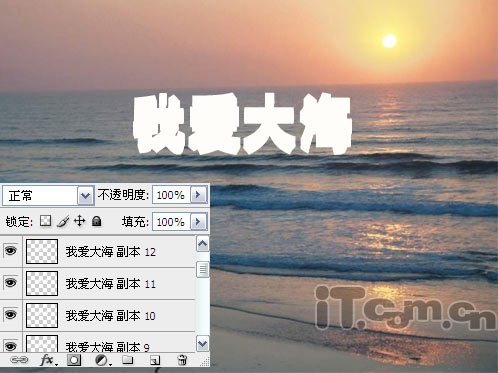This screenshot has height=373, width=498.
Task: Delete layer with trash icon
Action: [182, 360]
